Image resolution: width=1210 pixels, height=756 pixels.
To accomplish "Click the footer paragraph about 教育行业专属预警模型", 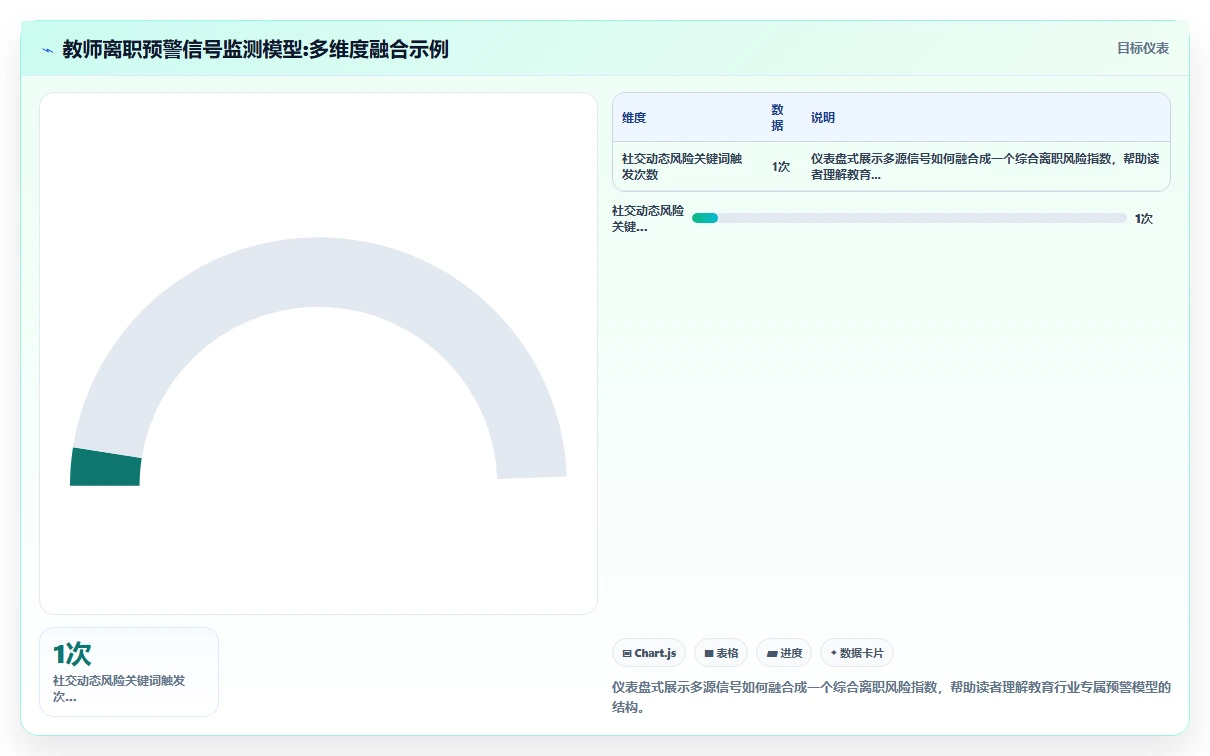I will [891, 697].
